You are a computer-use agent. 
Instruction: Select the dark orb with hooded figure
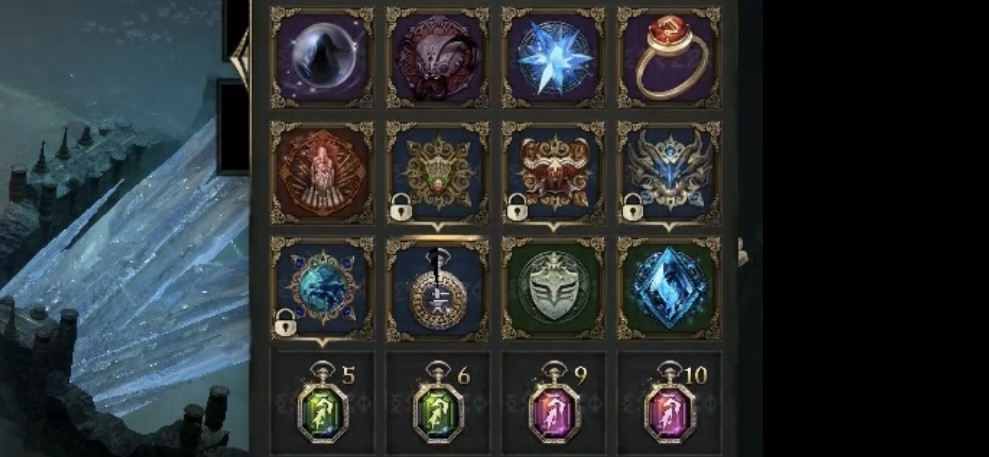pos(322,58)
